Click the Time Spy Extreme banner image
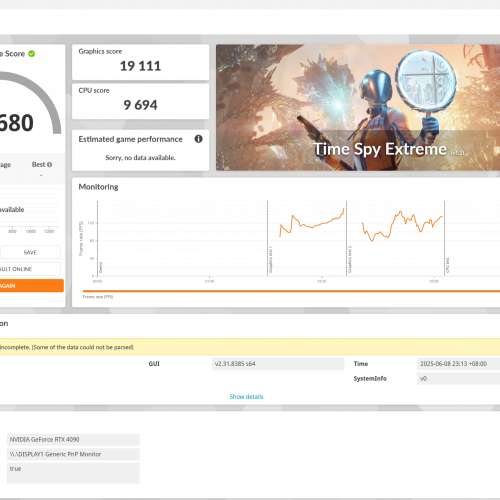 pyautogui.click(x=358, y=107)
